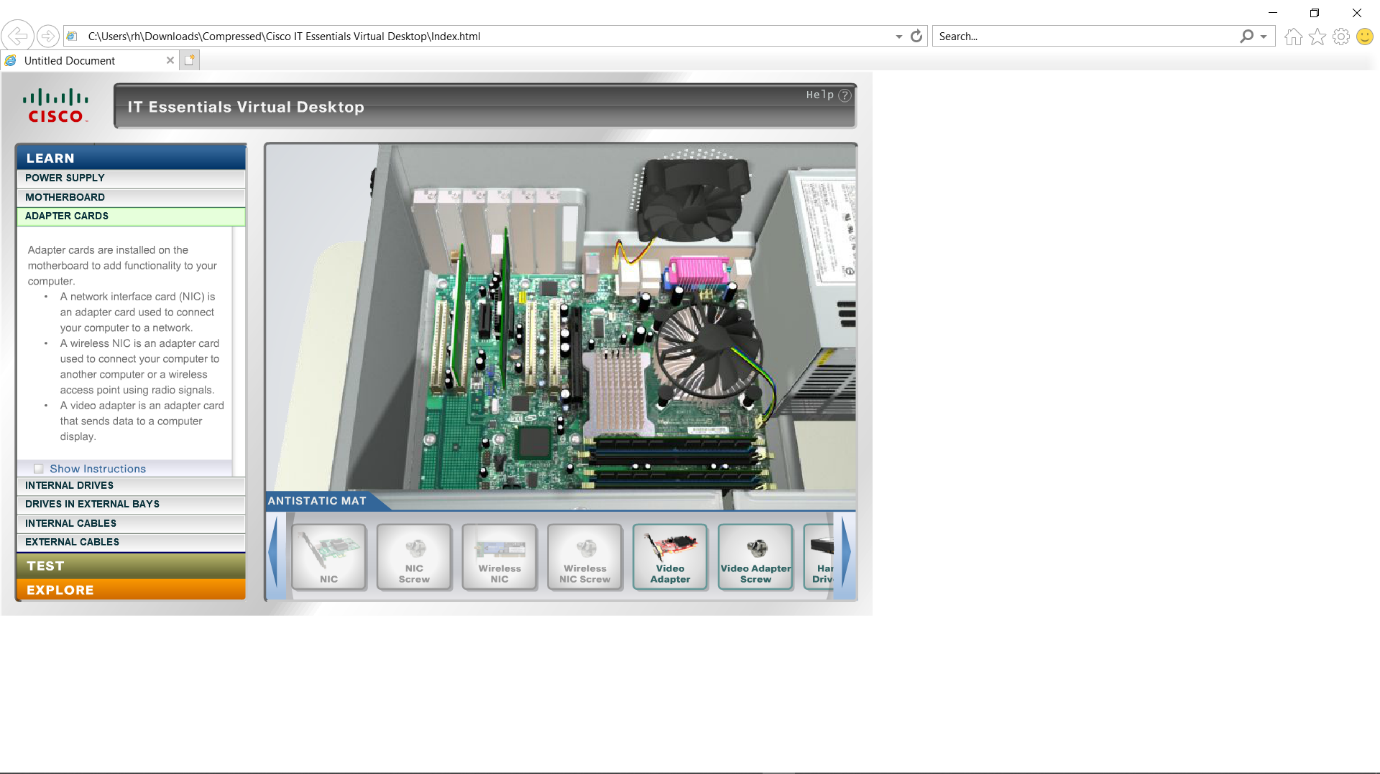Click the 'A network interface card (NIC) is' bullet
Image resolution: width=1380 pixels, height=774 pixels.
click(137, 297)
